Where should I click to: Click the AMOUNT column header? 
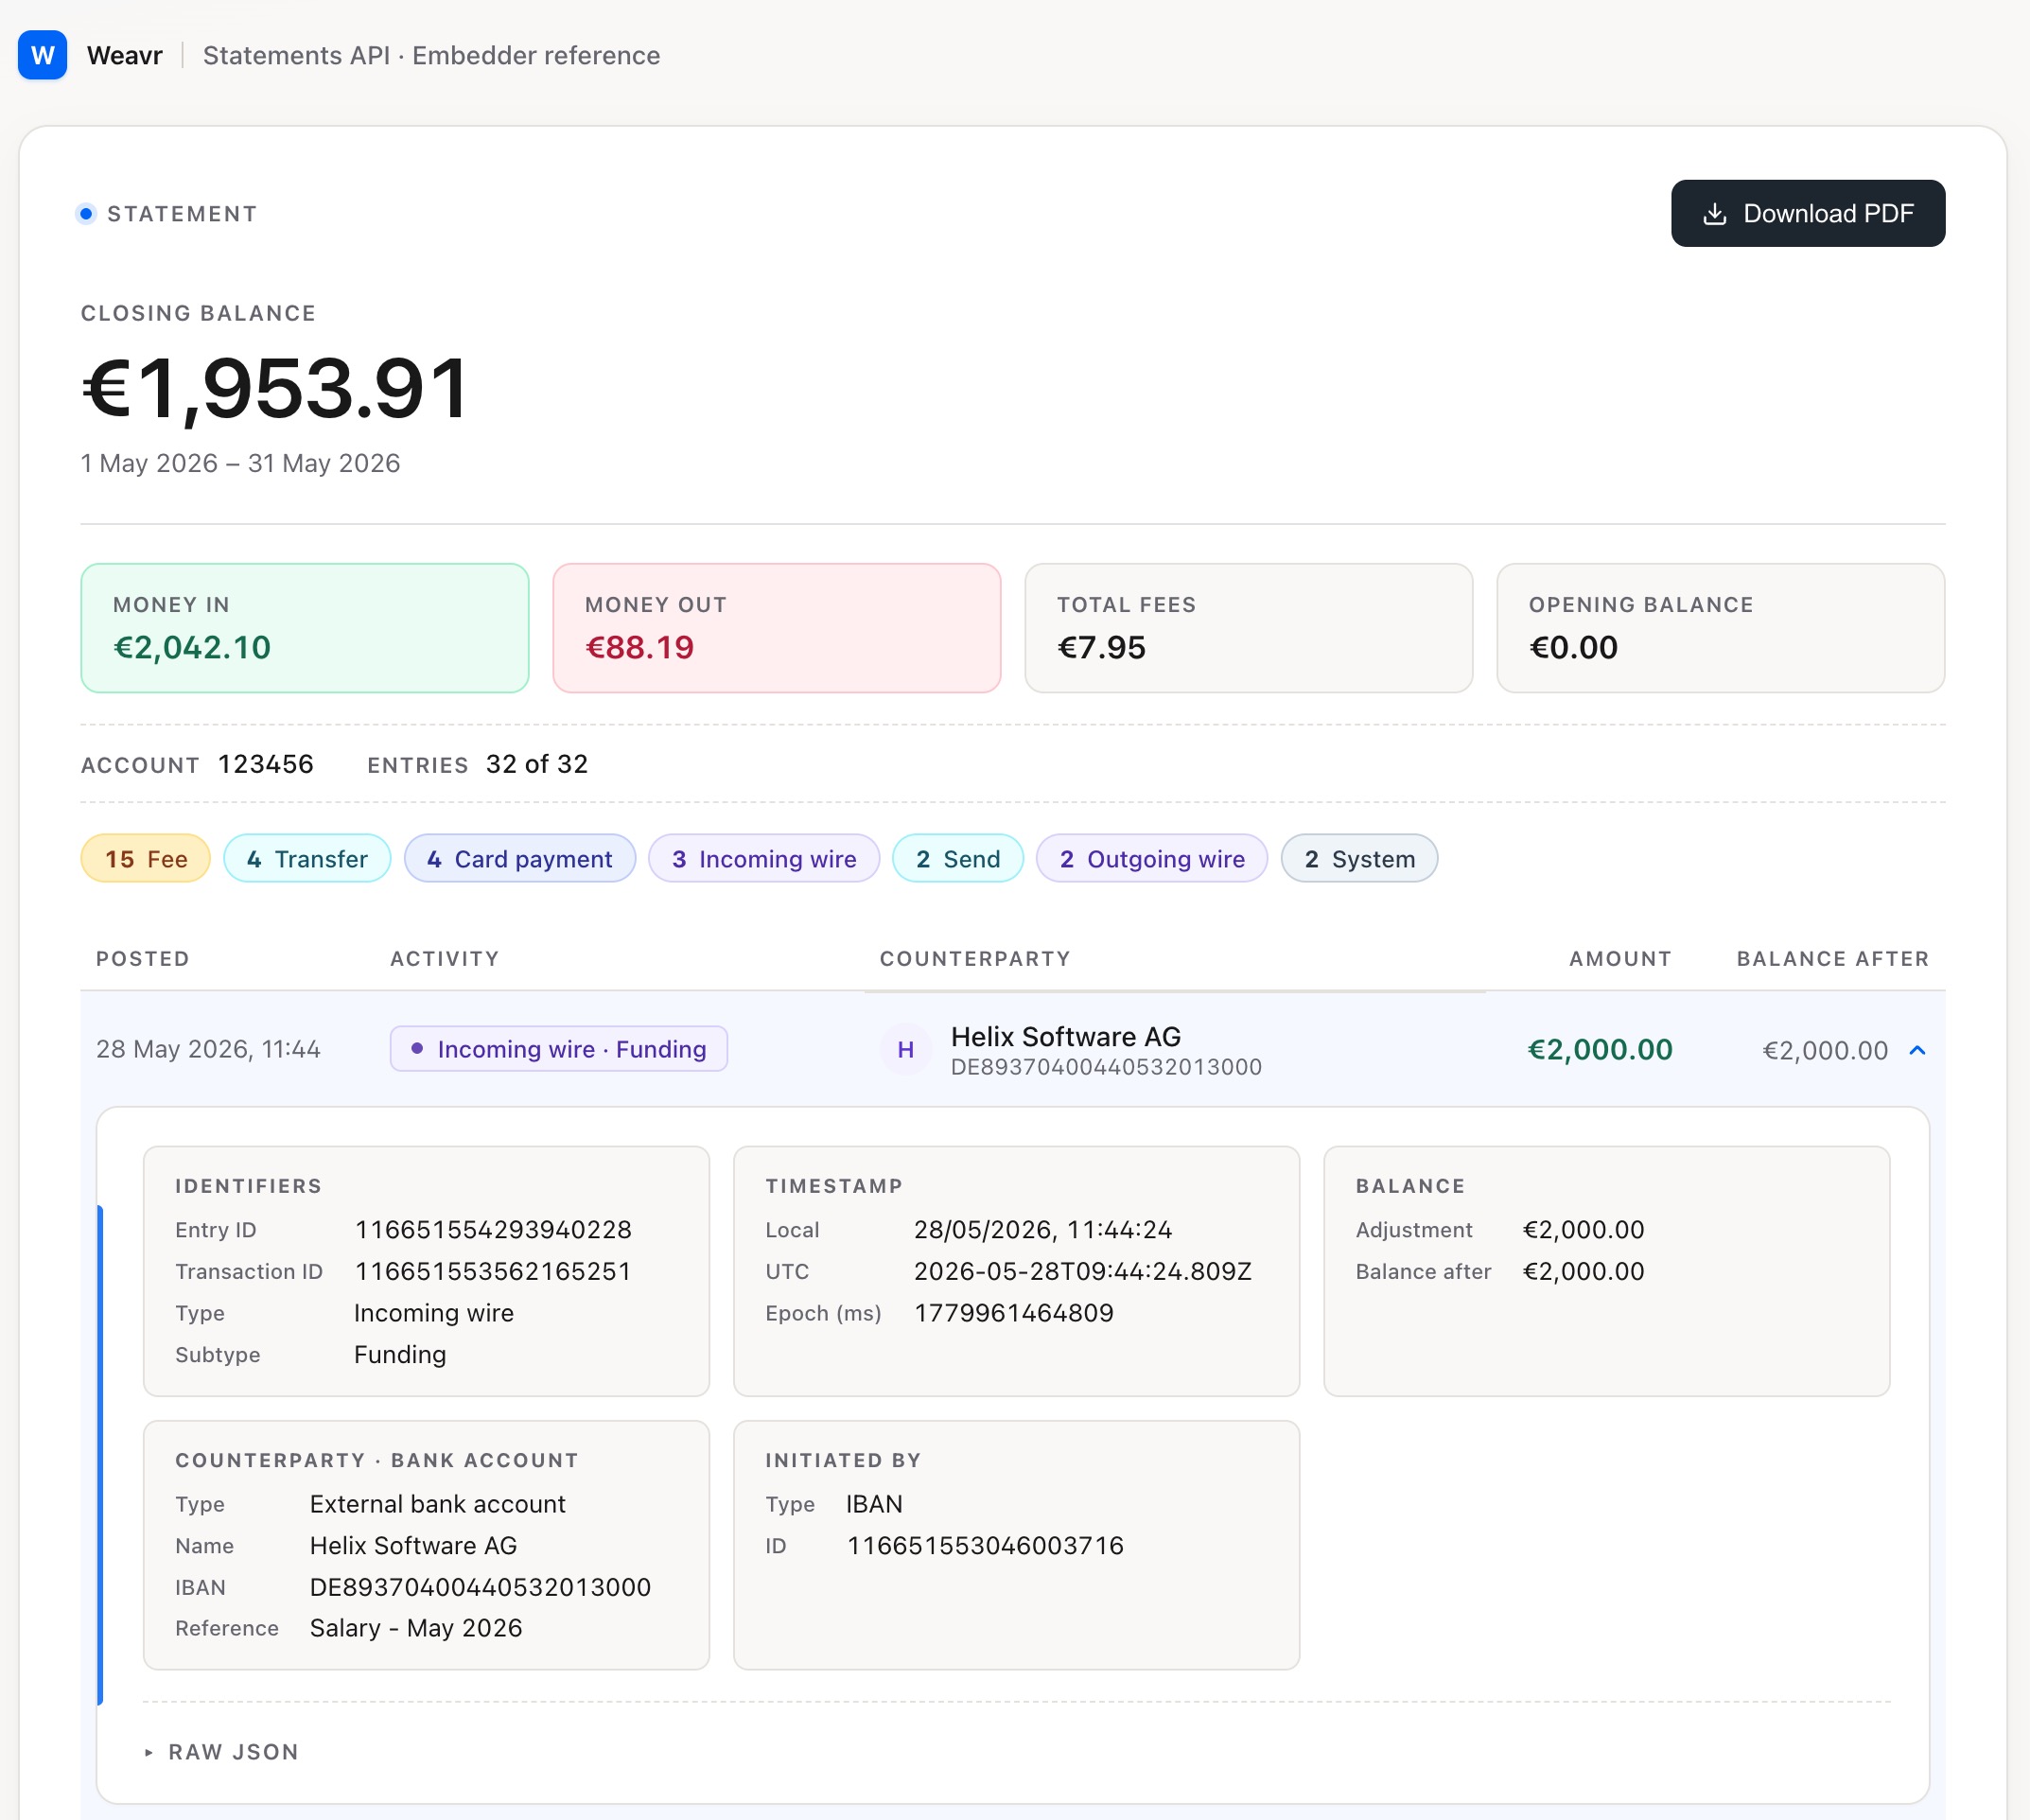click(x=1620, y=959)
